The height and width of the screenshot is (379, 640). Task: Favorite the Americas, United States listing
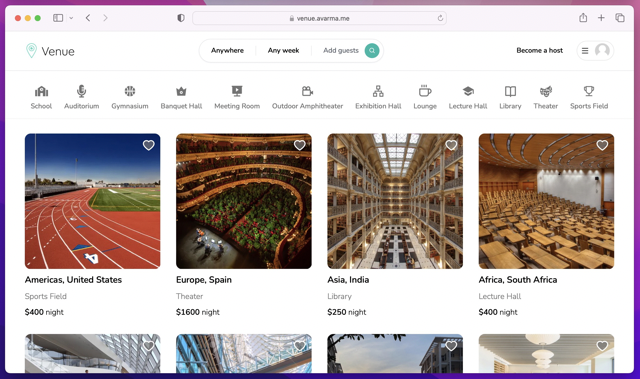tap(149, 145)
